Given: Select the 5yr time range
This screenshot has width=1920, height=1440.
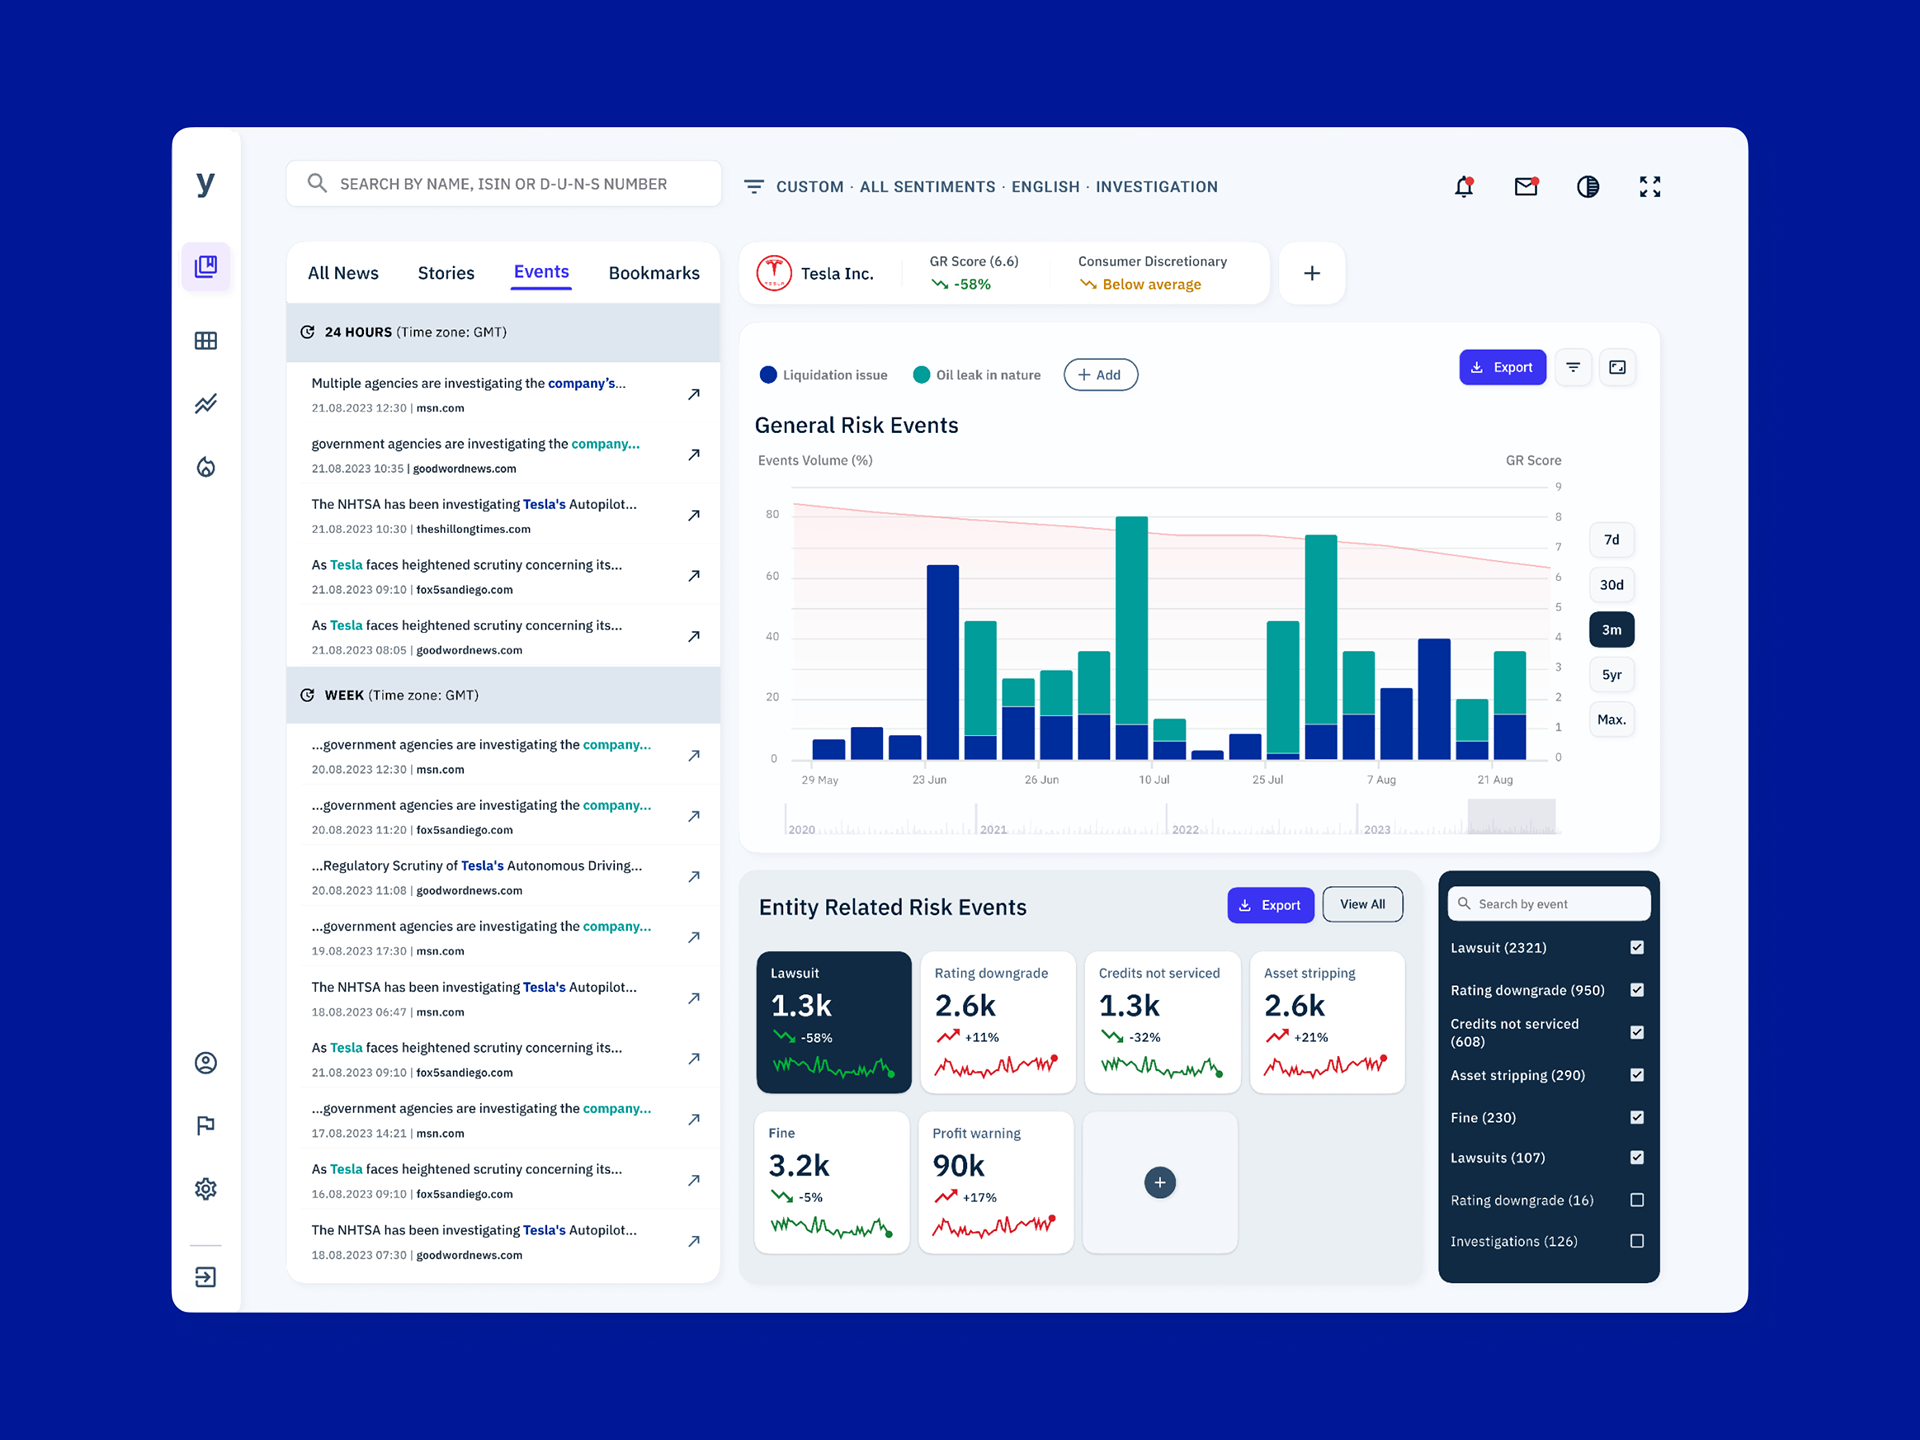Looking at the screenshot, I should (x=1612, y=675).
